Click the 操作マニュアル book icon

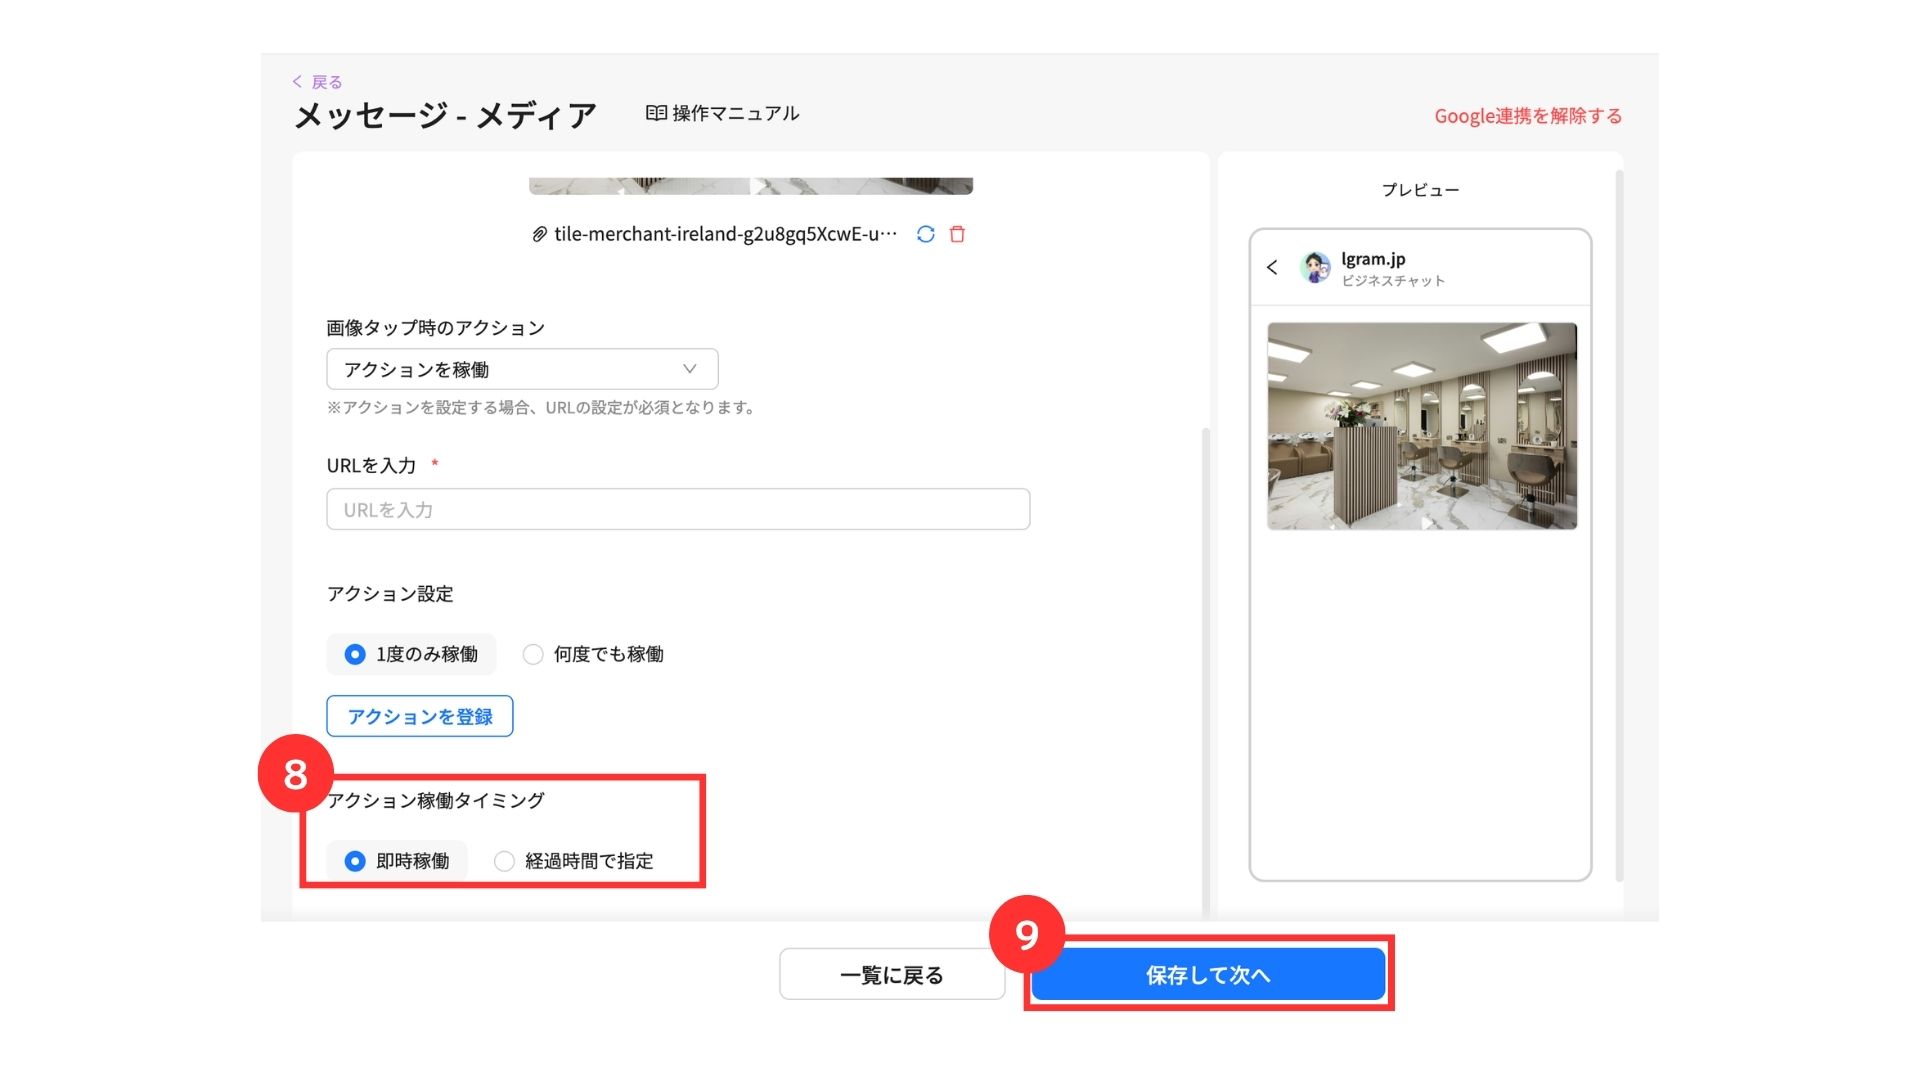656,113
